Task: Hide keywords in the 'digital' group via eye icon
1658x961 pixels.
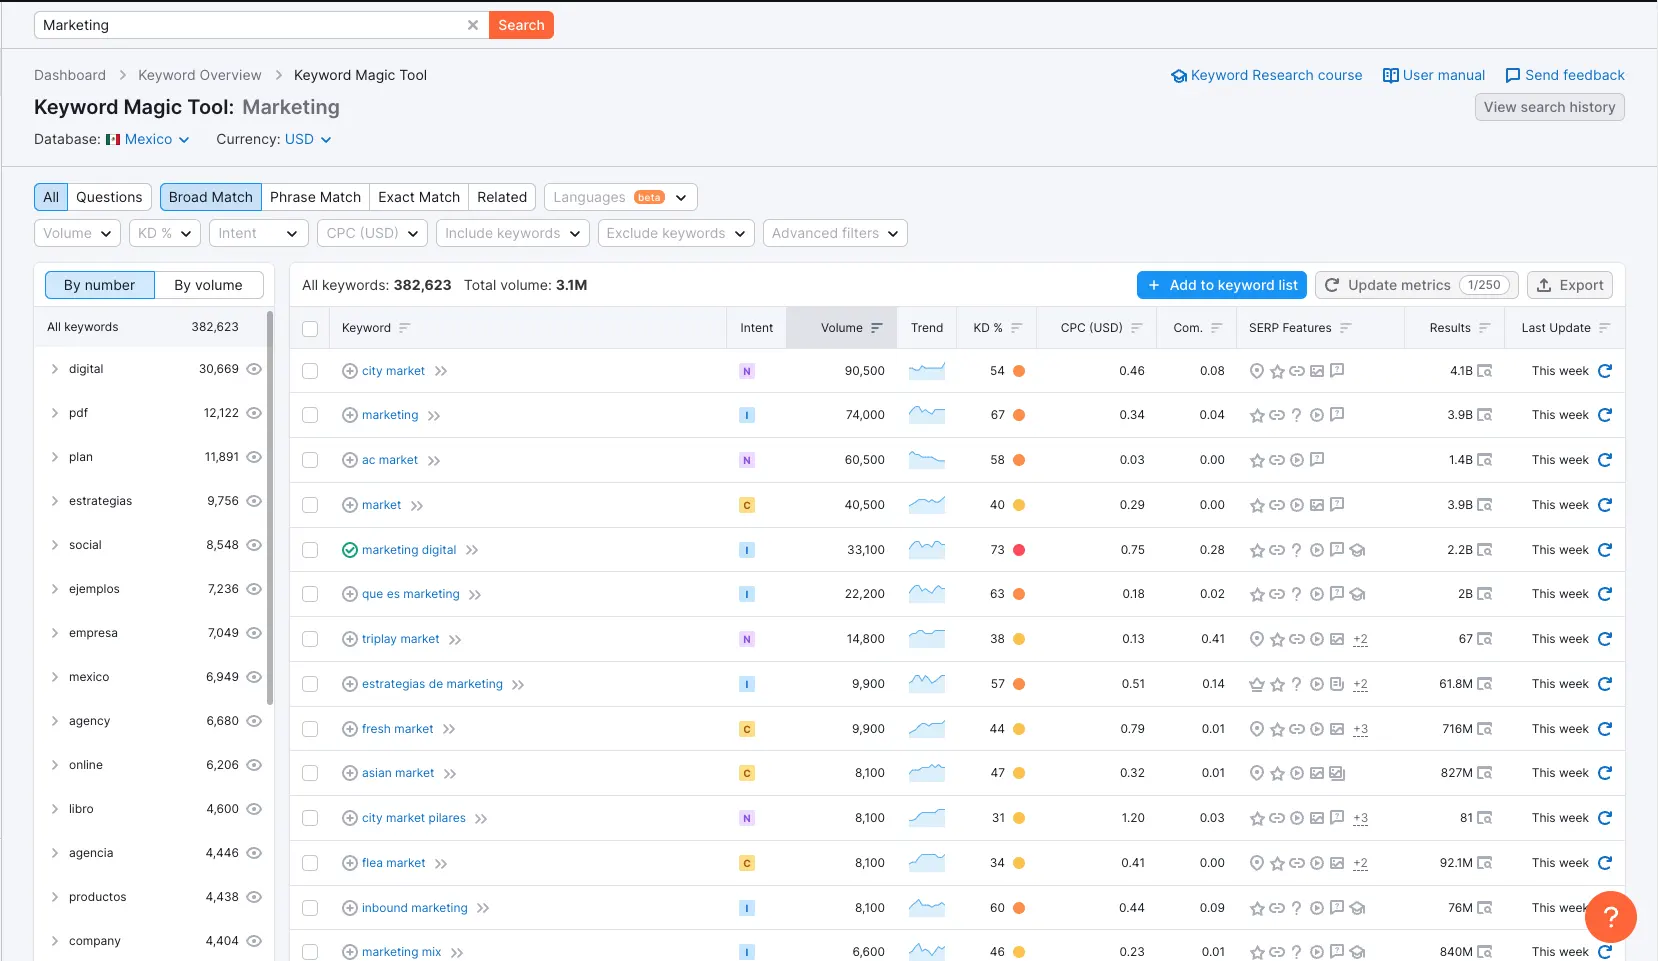Action: [x=255, y=369]
